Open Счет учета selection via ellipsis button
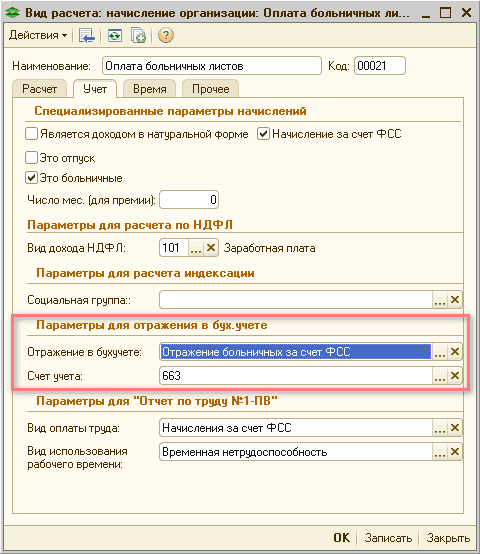This screenshot has width=480, height=554. [440, 376]
